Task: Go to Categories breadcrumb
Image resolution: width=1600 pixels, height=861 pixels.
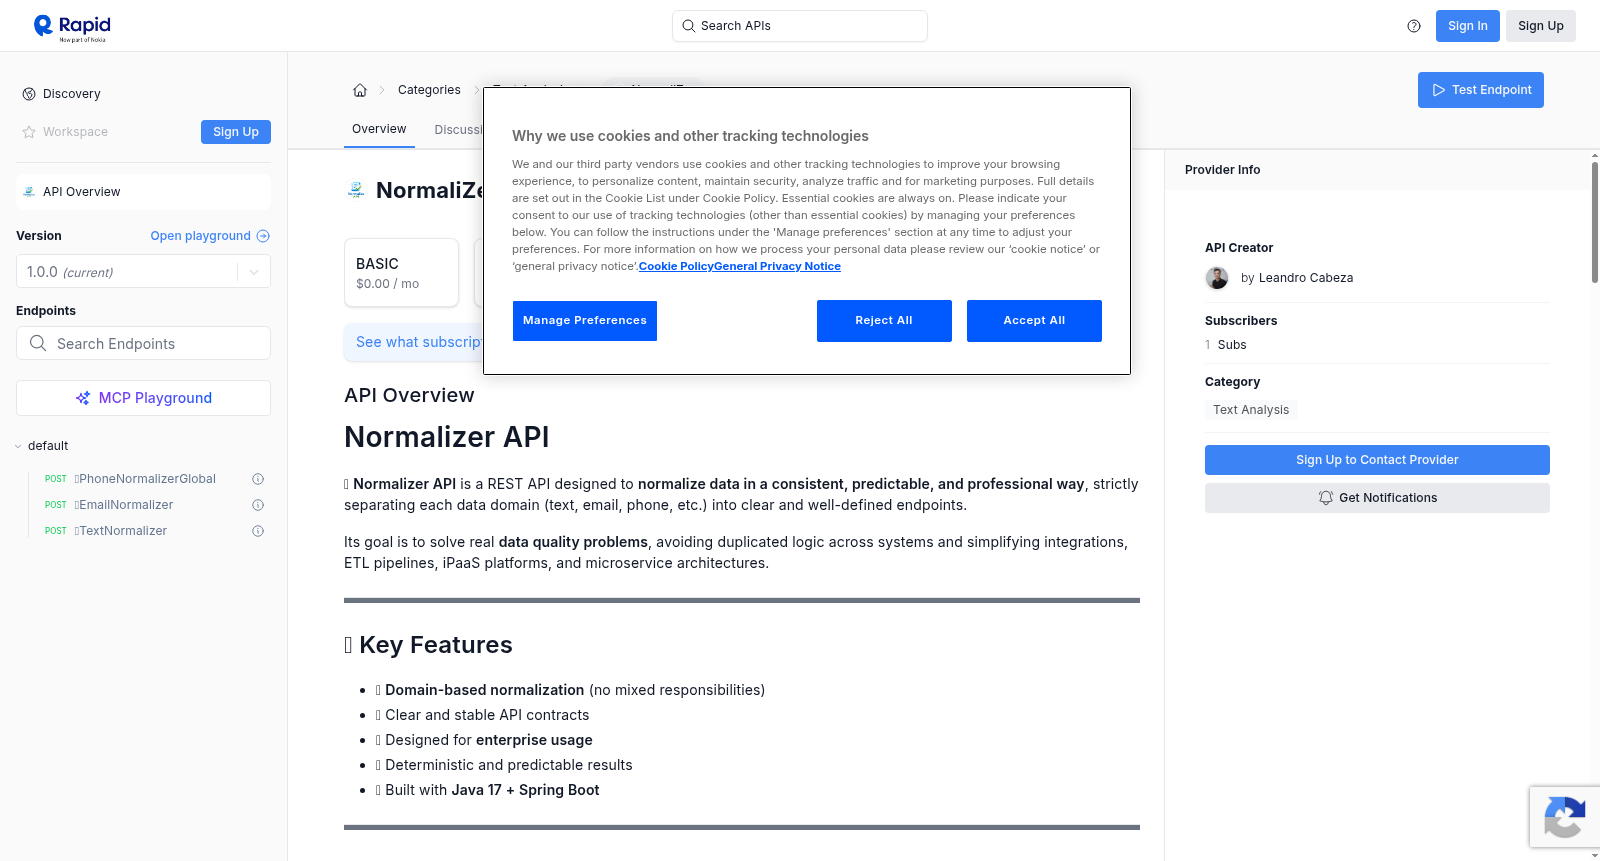Action: (429, 90)
